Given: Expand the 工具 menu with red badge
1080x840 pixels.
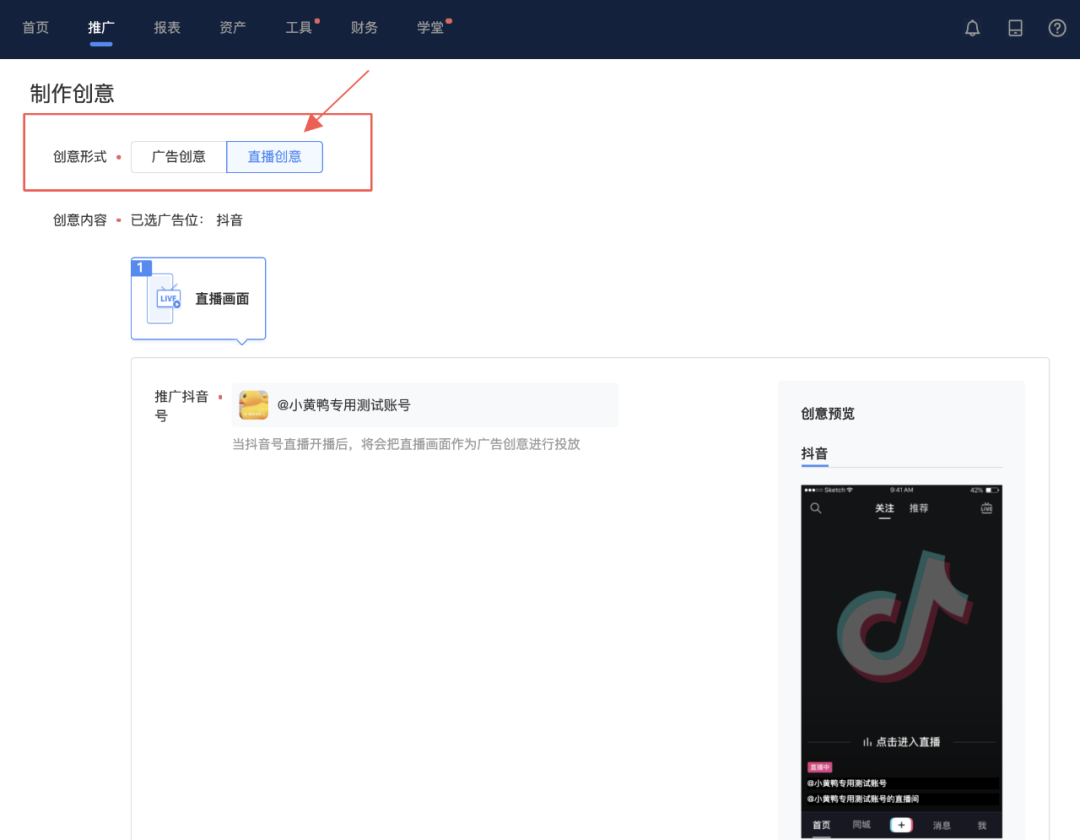Looking at the screenshot, I should 298,27.
